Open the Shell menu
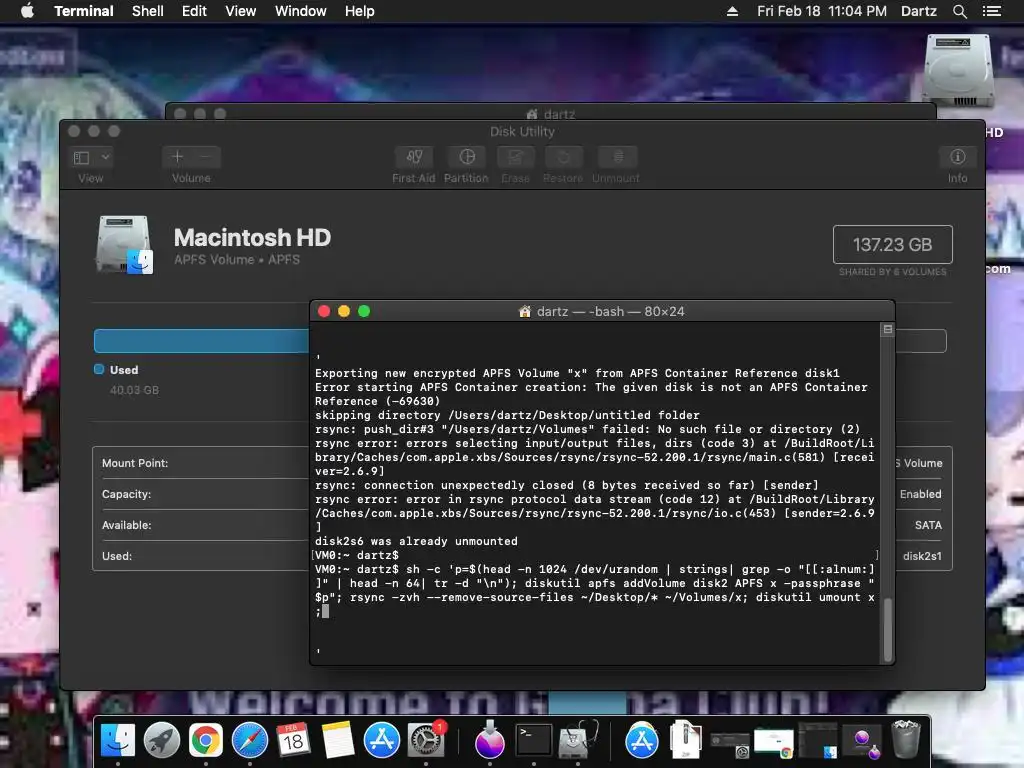 pyautogui.click(x=148, y=11)
